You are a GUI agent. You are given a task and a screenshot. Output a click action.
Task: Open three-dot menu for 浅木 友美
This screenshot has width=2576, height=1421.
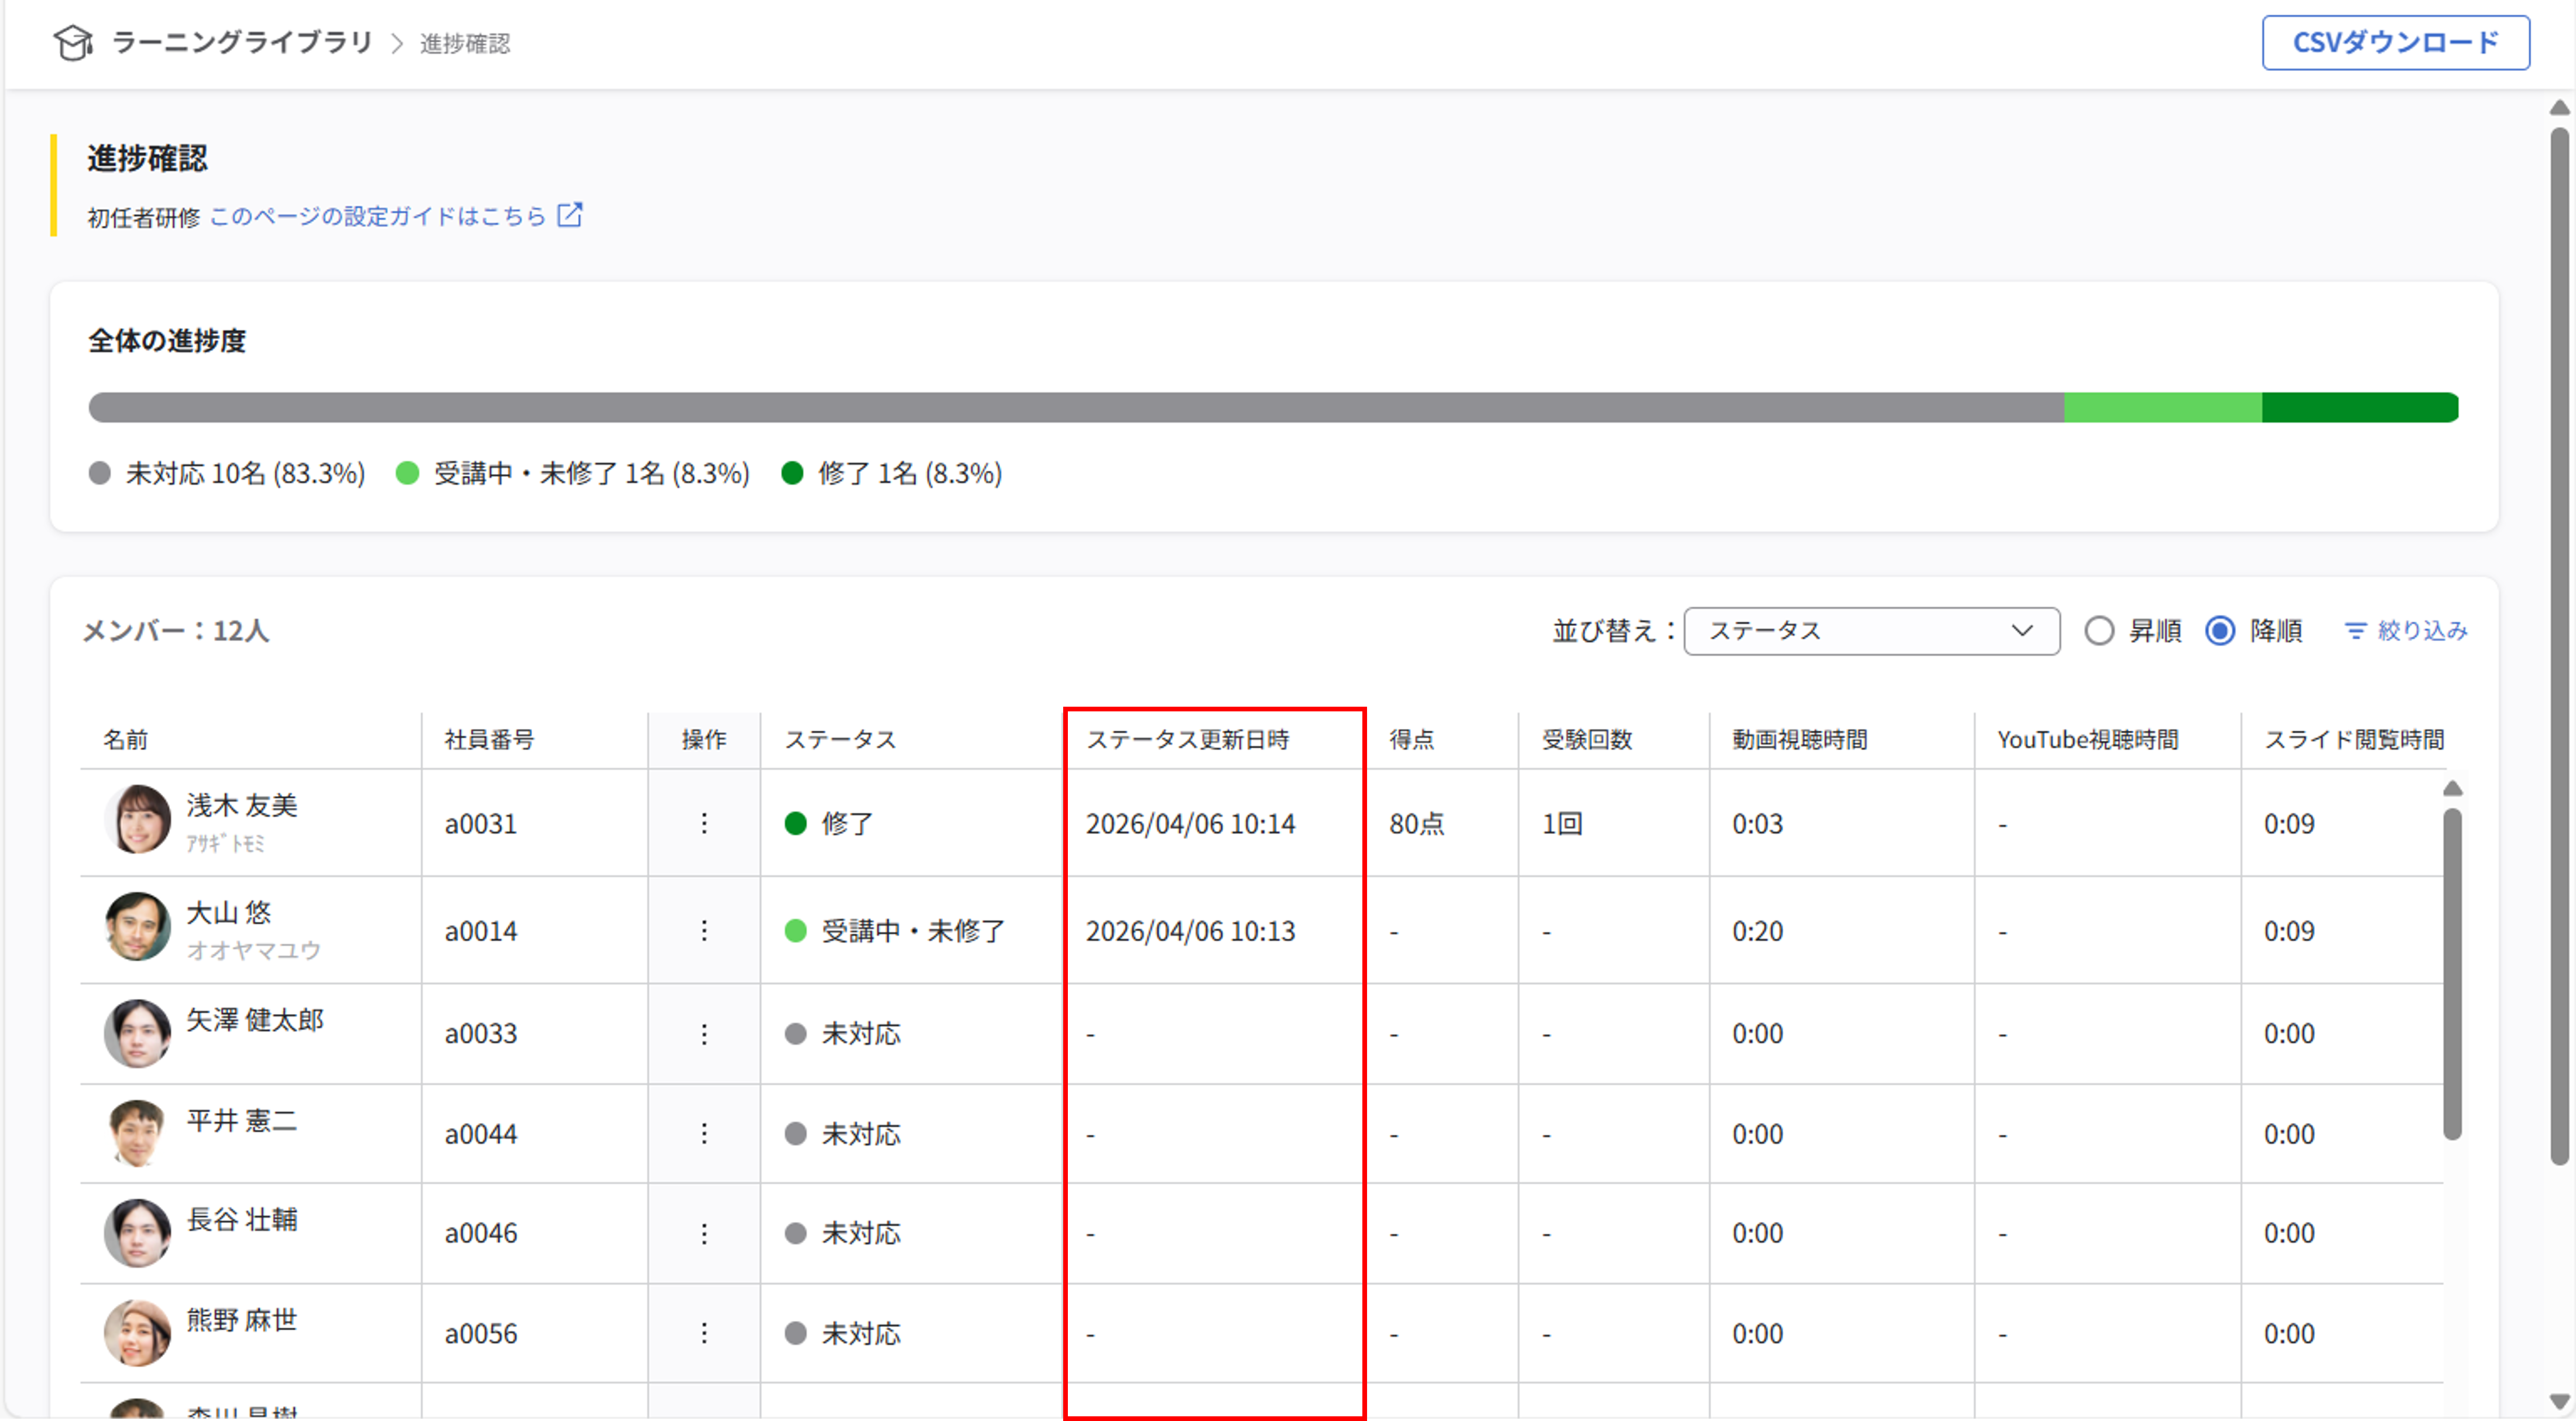coord(704,823)
